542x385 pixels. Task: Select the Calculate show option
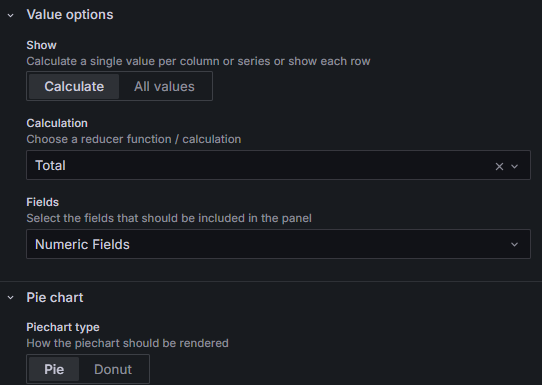(74, 86)
